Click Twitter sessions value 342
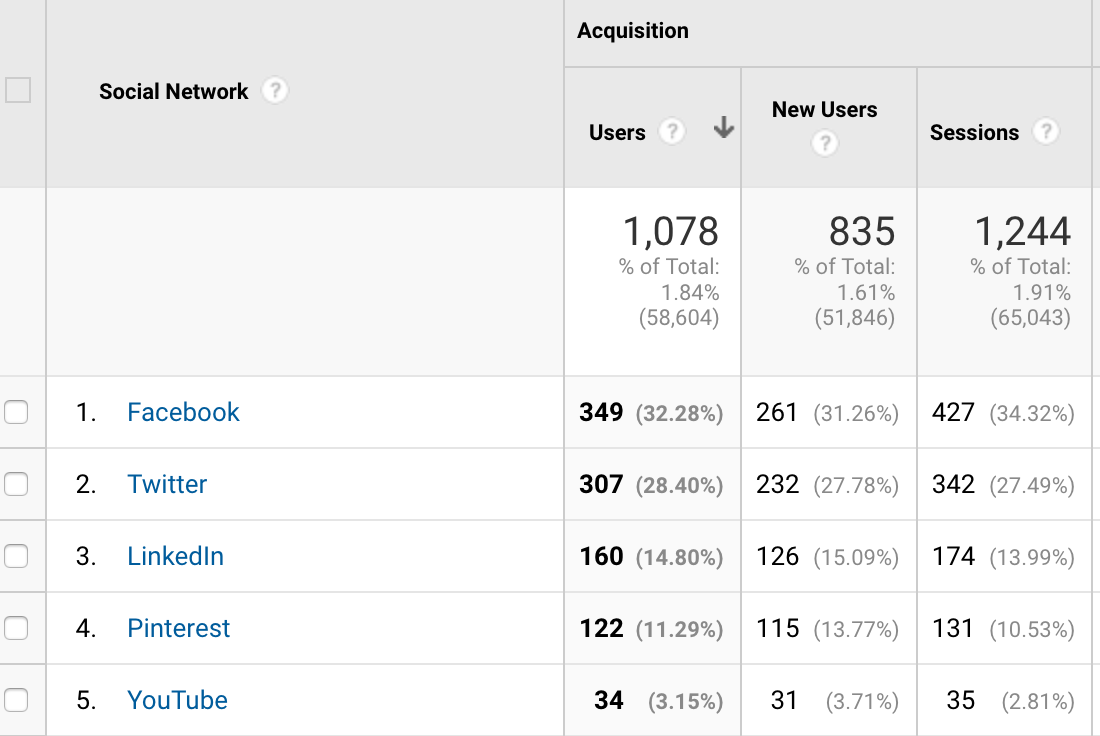The height and width of the screenshot is (736, 1100). [x=953, y=484]
